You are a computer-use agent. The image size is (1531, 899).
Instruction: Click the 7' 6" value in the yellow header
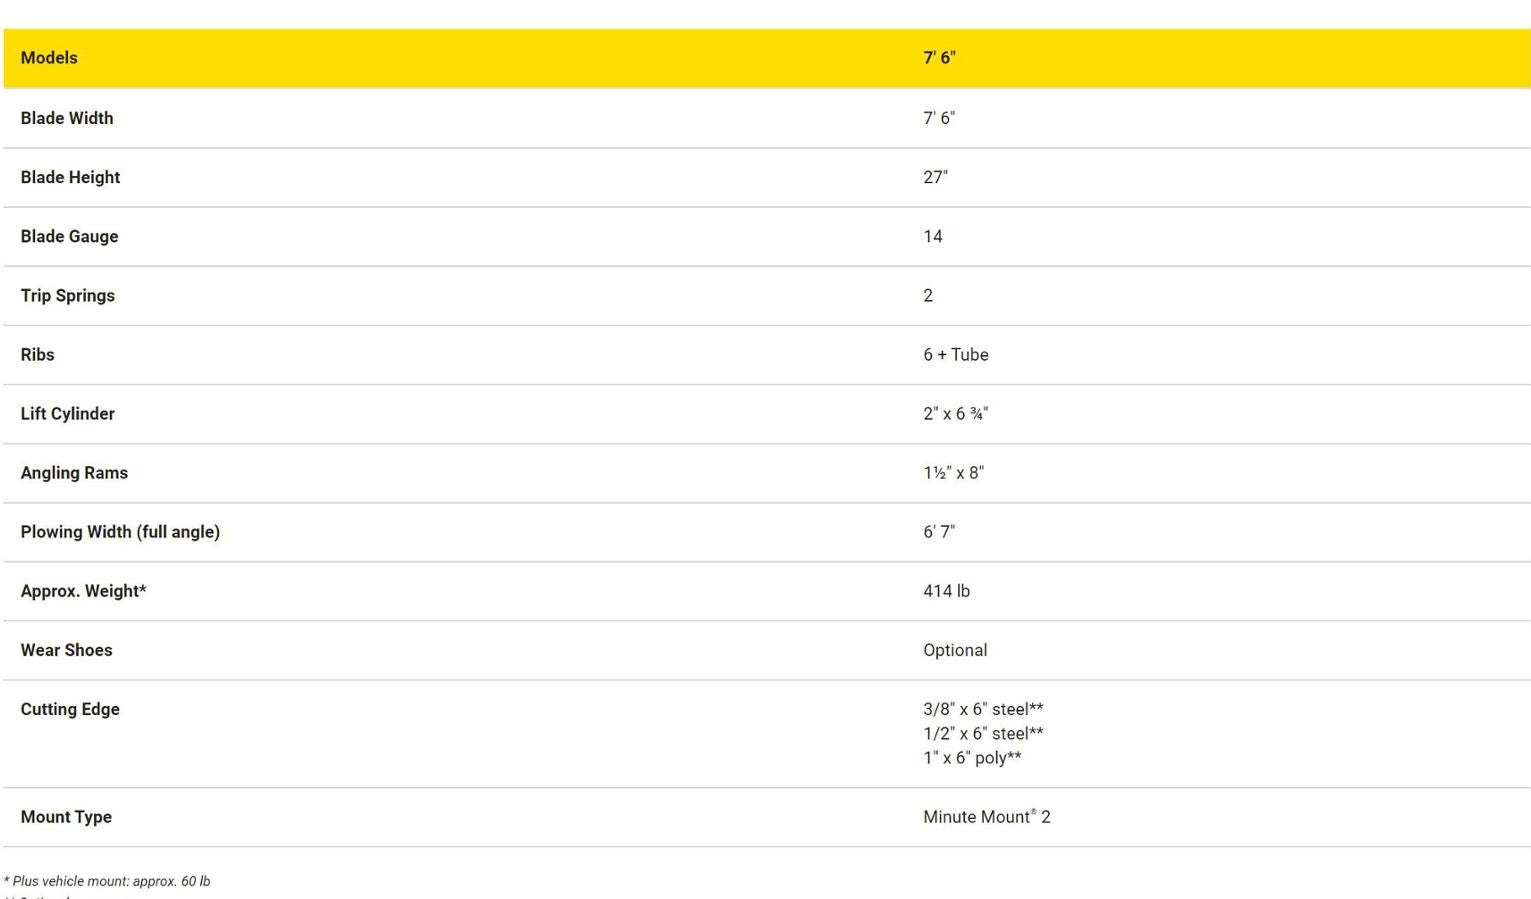(939, 58)
